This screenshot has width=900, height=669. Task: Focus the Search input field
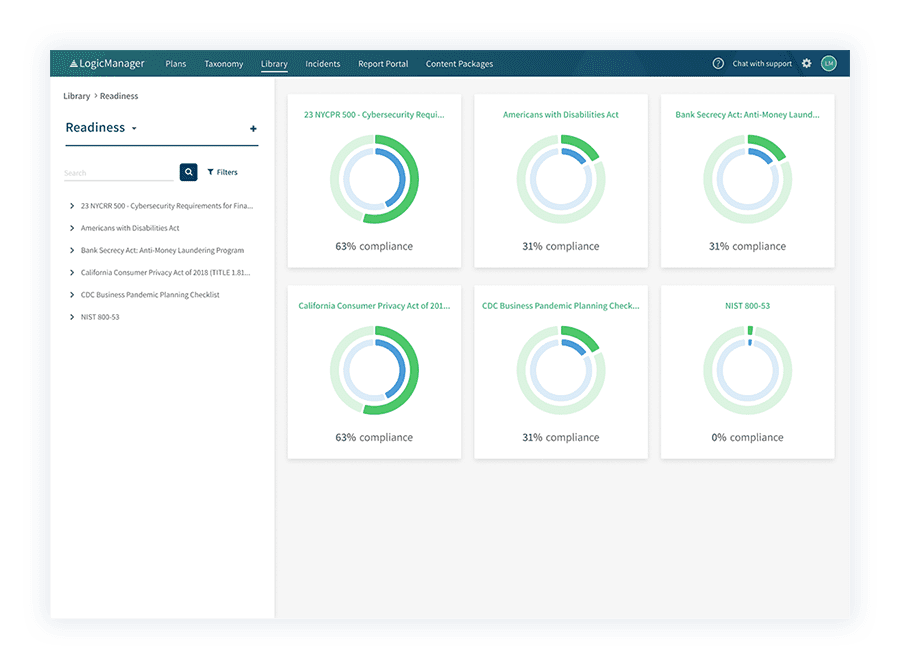pos(119,173)
